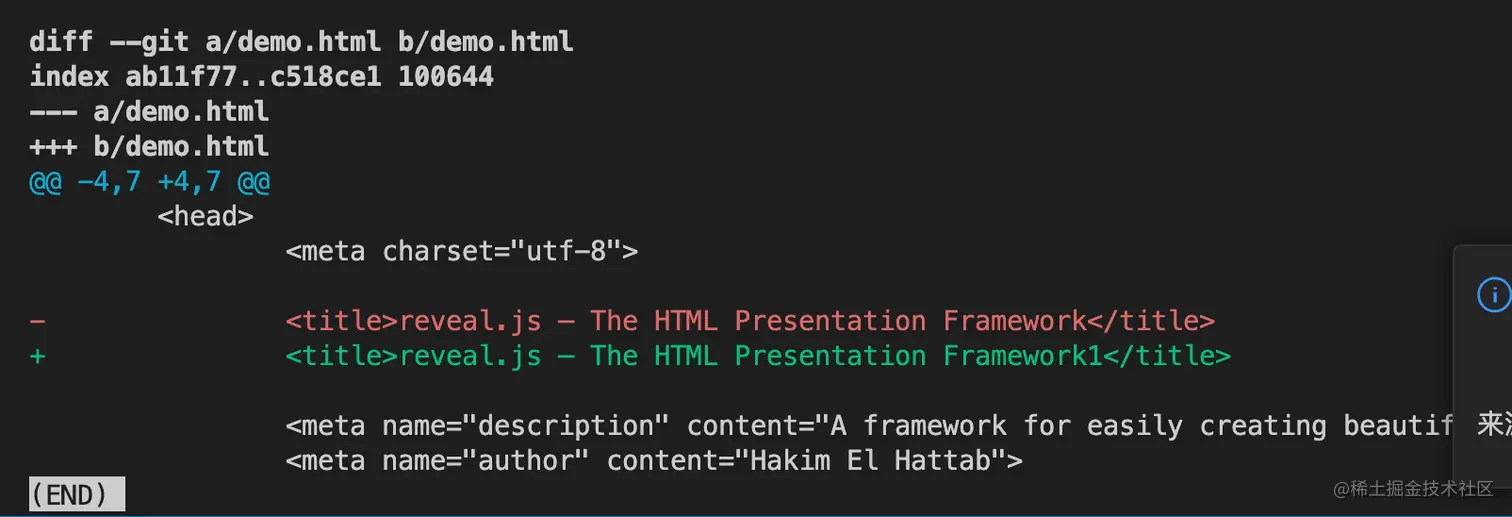This screenshot has height=517, width=1512.
Task: Click the 100644 file mode text
Action: click(445, 76)
